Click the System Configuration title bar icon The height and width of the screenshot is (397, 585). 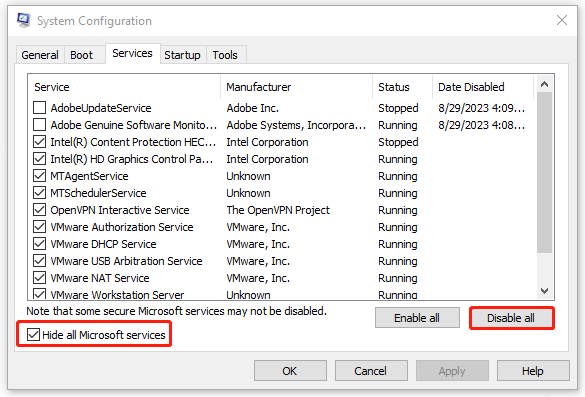(24, 20)
